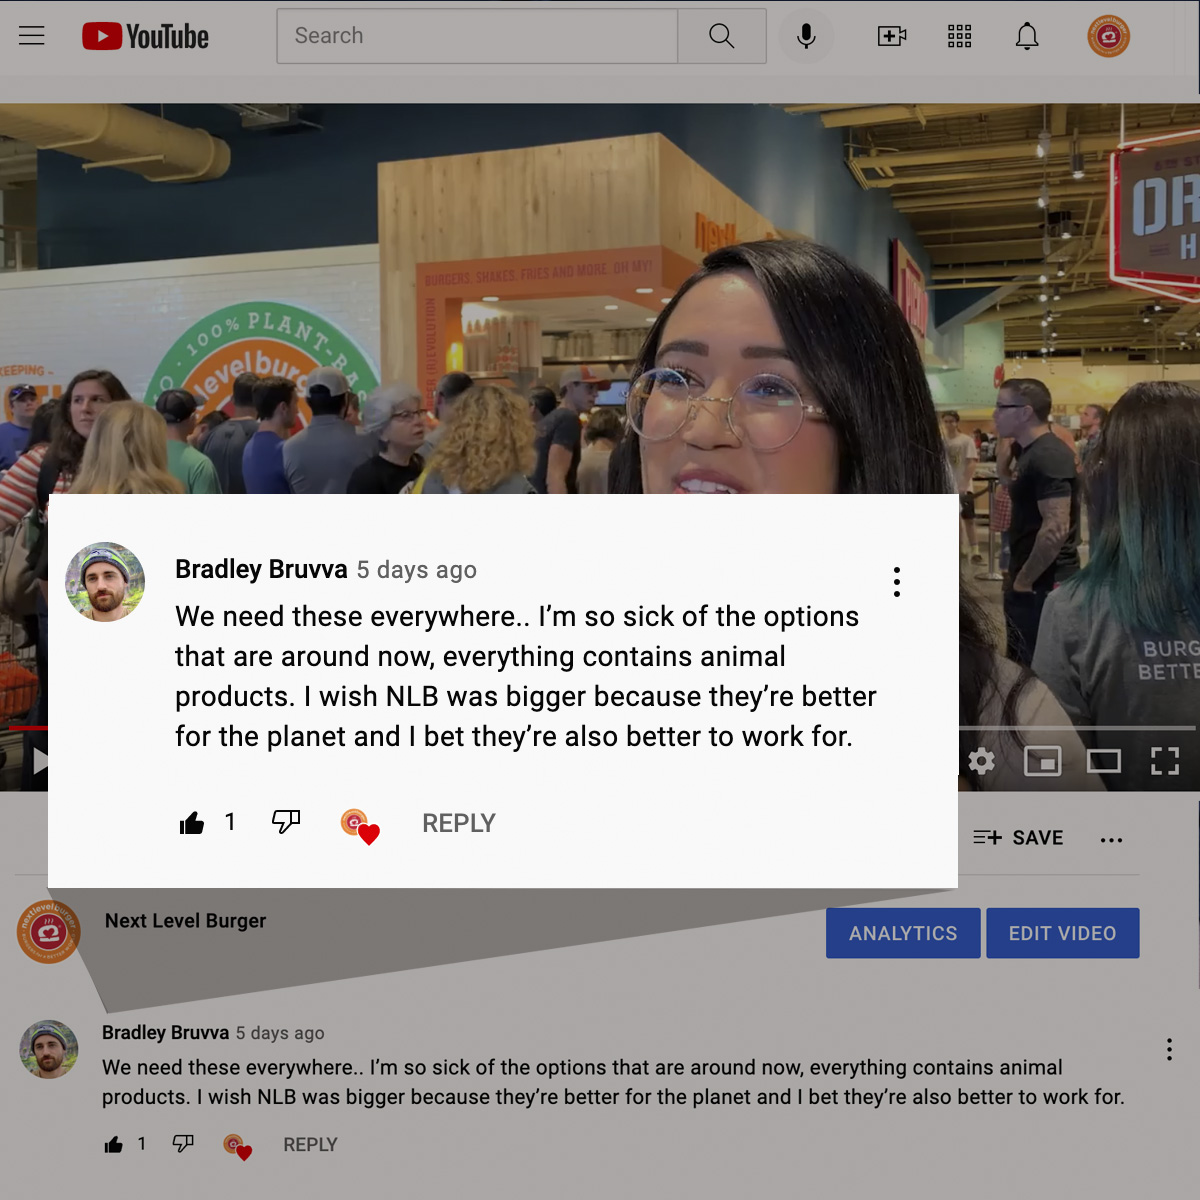Image resolution: width=1200 pixels, height=1200 pixels.
Task: Open options menu on enlarged comment
Action: pyautogui.click(x=897, y=582)
